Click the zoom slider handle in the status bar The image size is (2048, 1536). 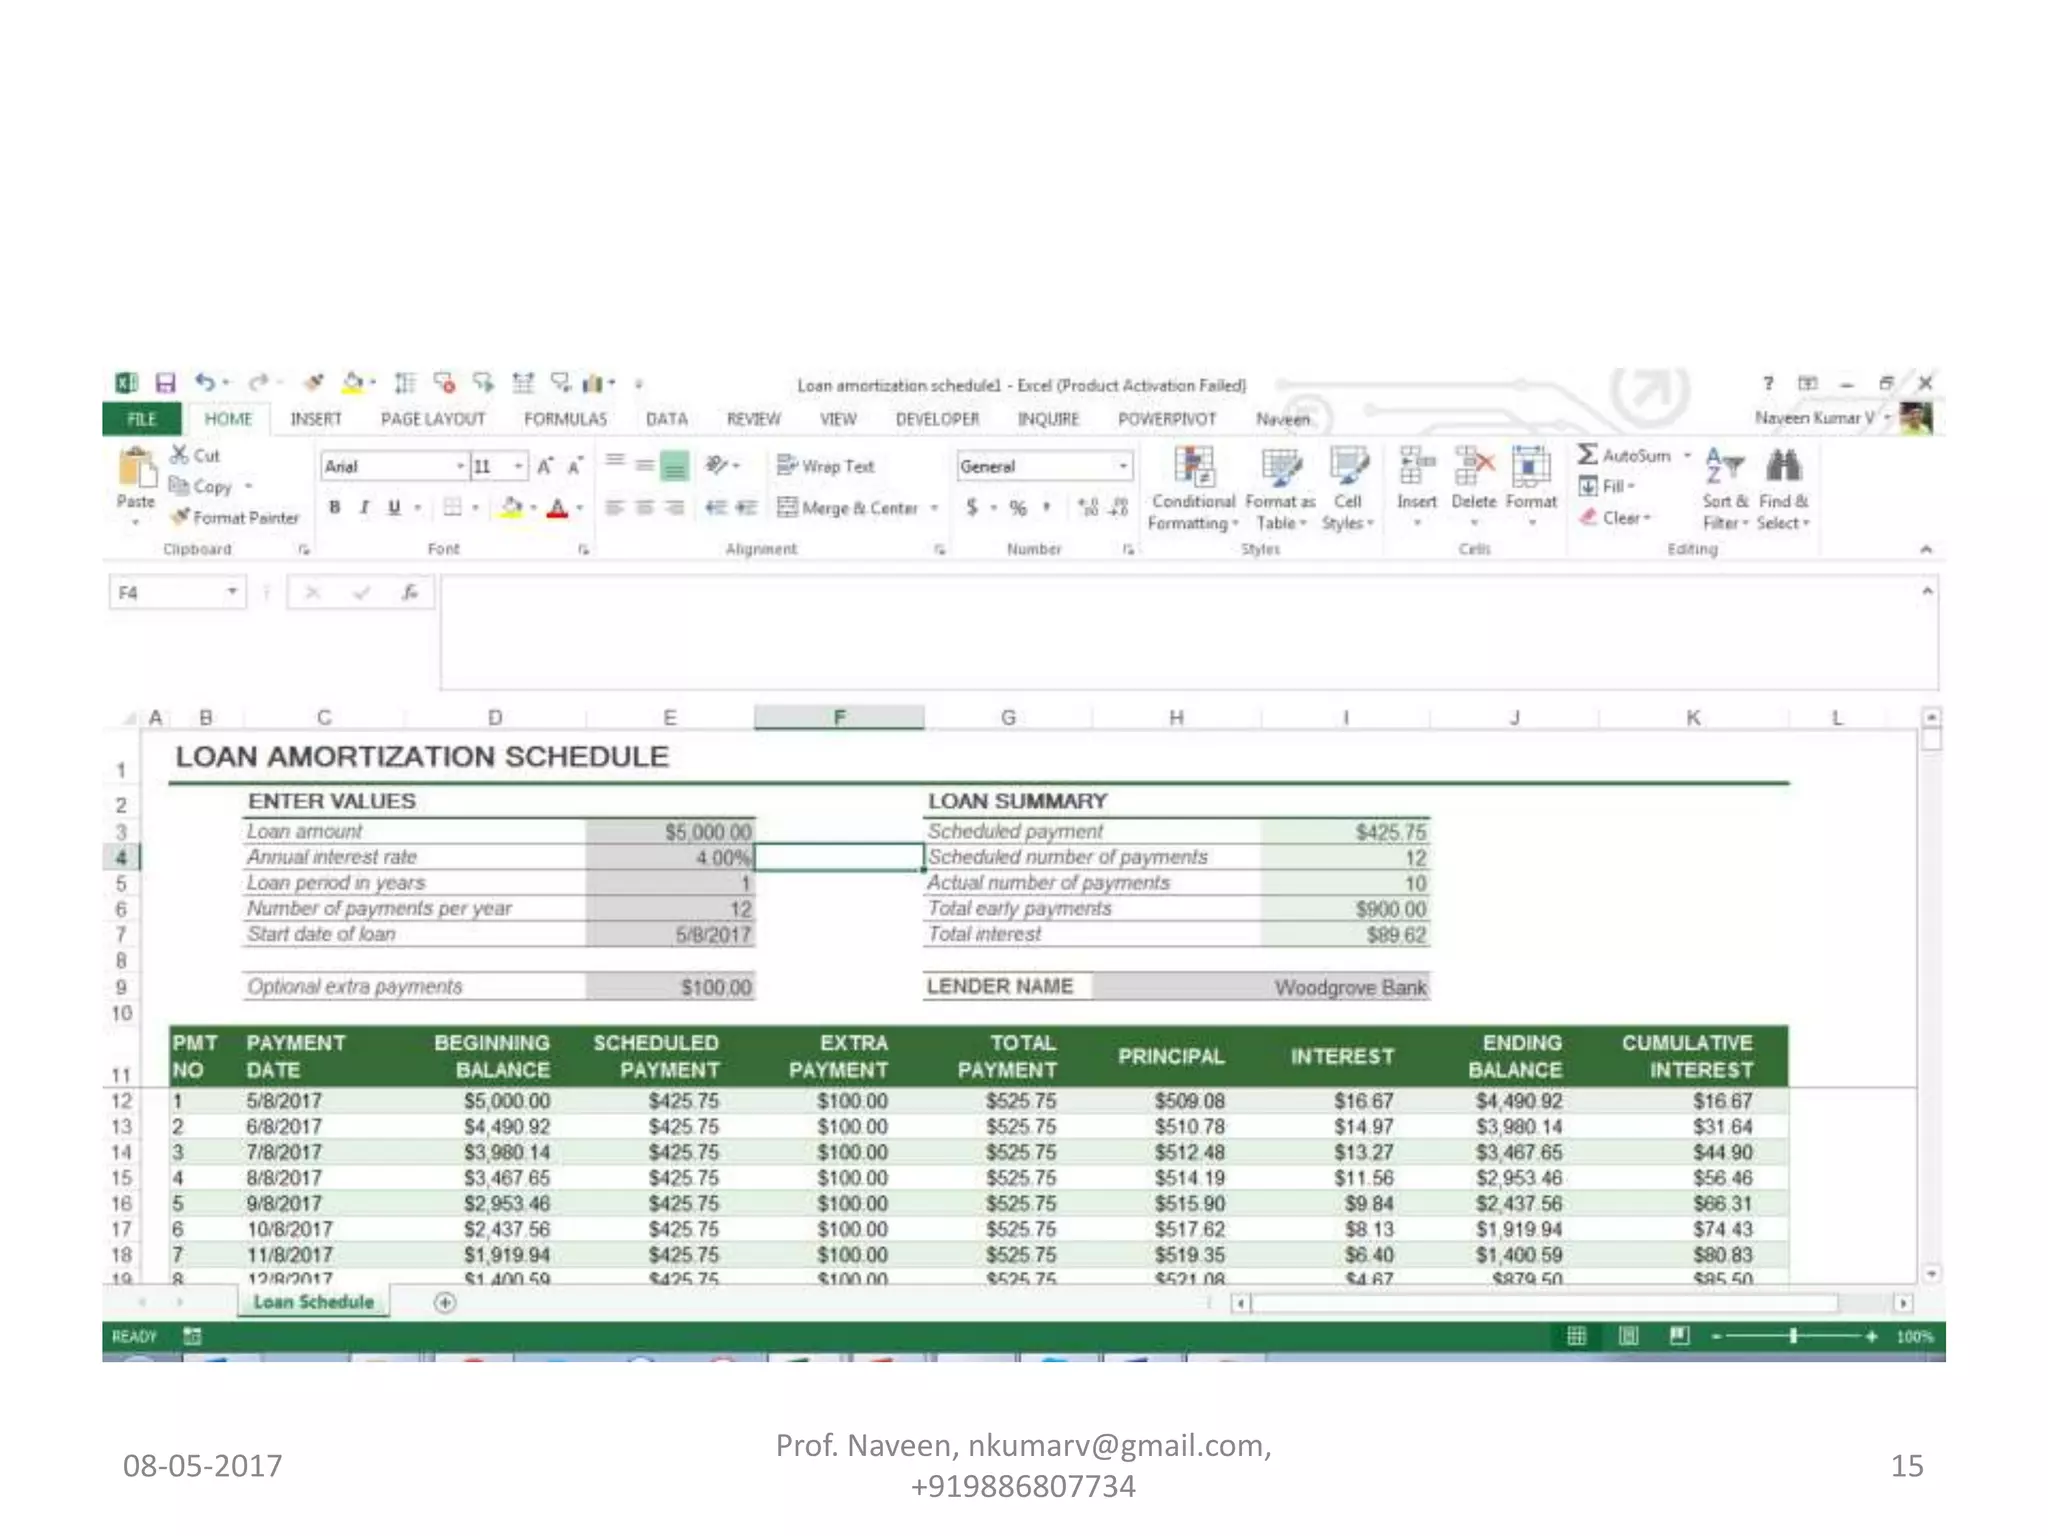tap(1793, 1336)
